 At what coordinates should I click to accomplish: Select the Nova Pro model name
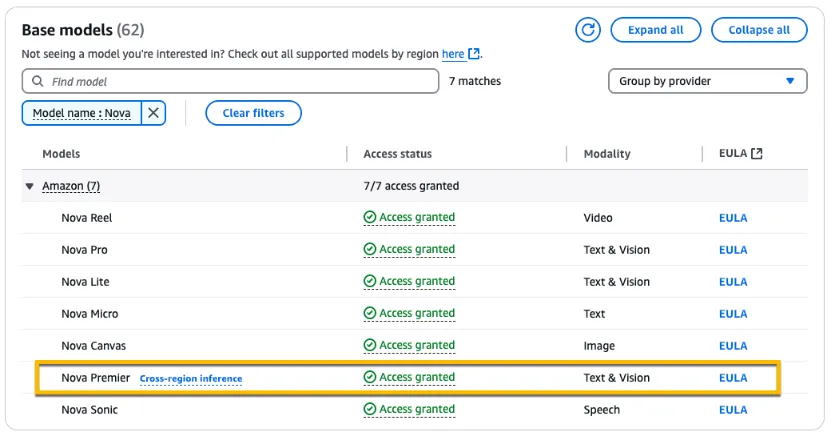click(84, 250)
